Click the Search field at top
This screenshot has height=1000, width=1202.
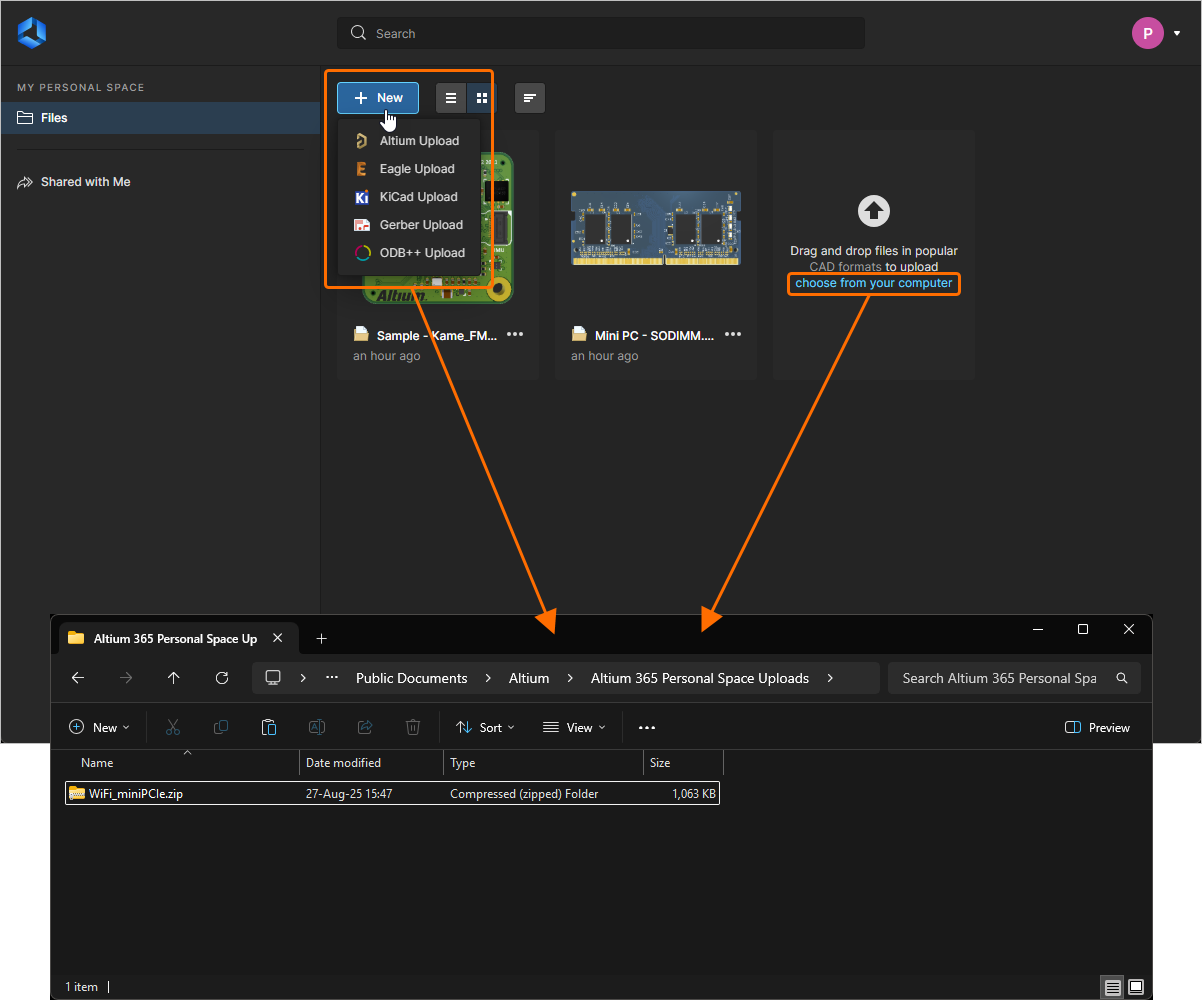pos(600,33)
